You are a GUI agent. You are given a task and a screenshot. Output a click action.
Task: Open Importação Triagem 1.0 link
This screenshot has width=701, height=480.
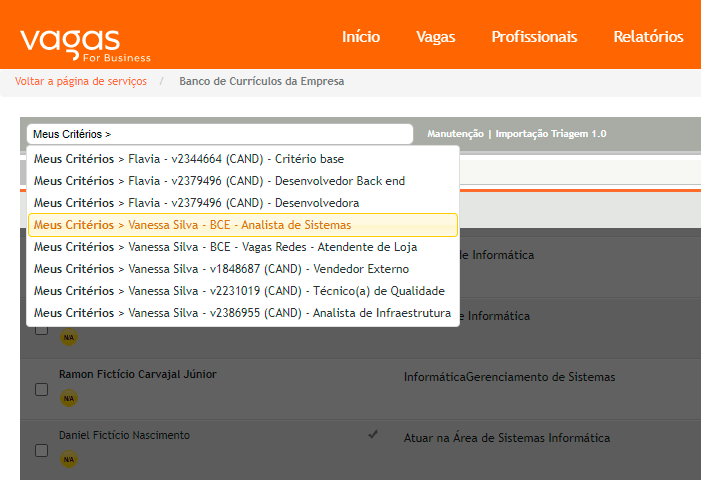point(551,134)
